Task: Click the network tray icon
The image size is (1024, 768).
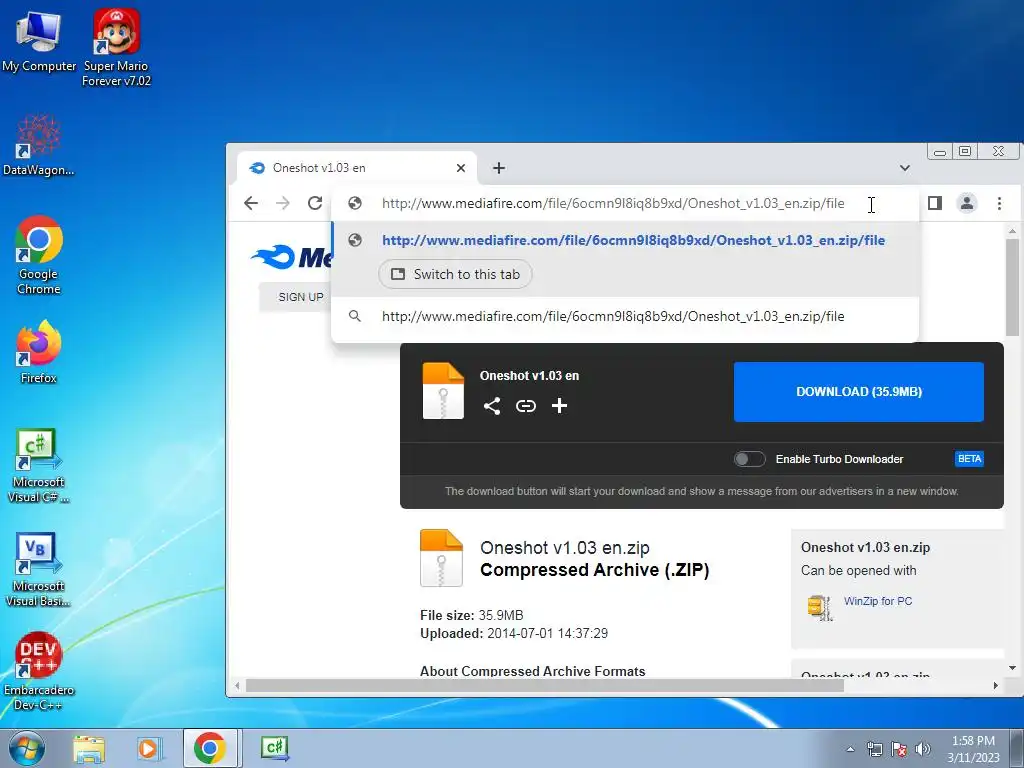Action: (x=874, y=749)
